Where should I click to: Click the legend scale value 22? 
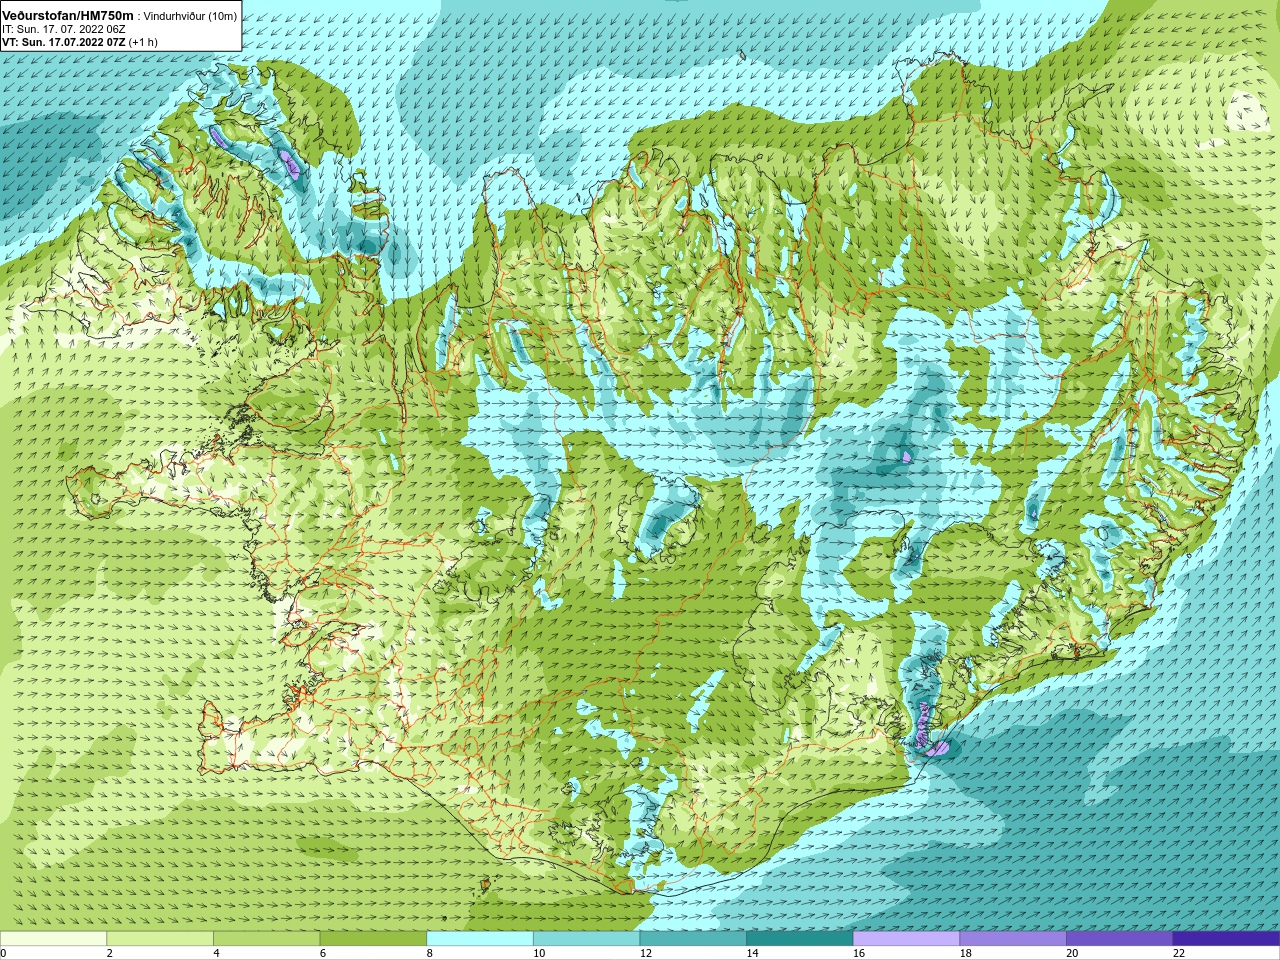pyautogui.click(x=1179, y=953)
